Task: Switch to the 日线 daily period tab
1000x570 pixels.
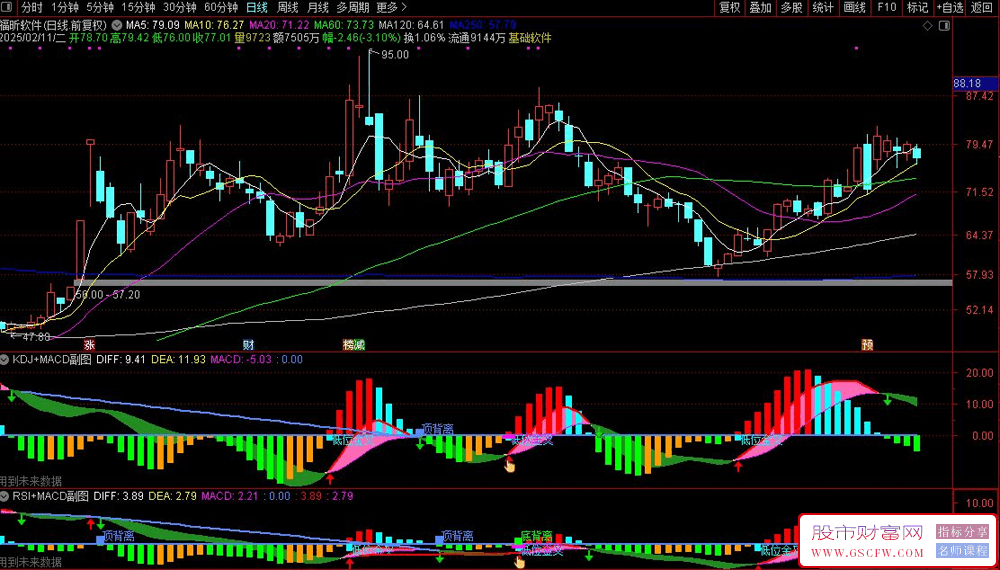Action: (257, 7)
